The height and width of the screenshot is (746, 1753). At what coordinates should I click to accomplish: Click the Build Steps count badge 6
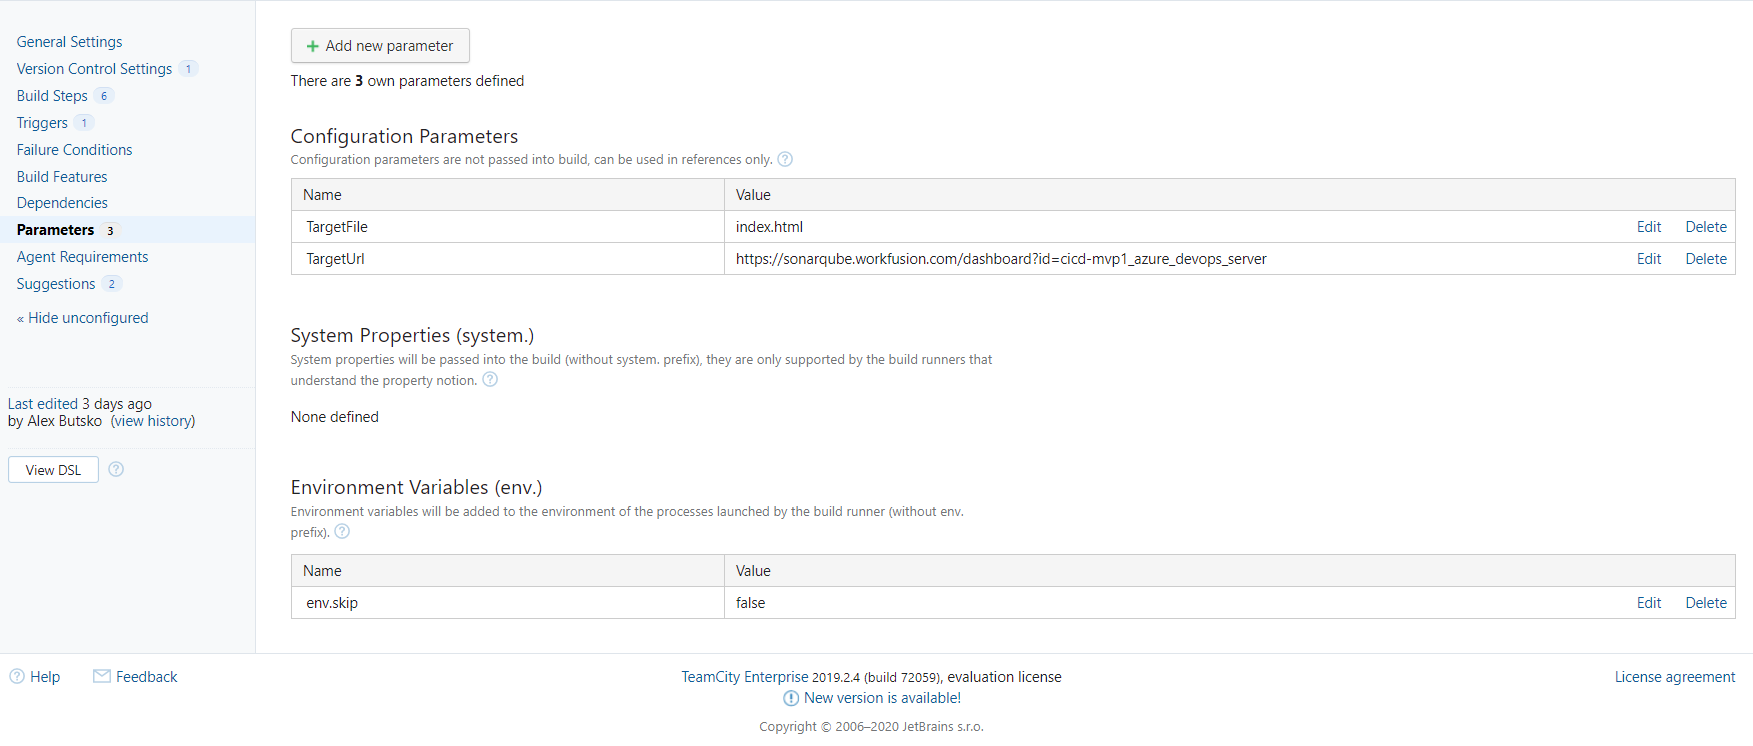tap(104, 96)
